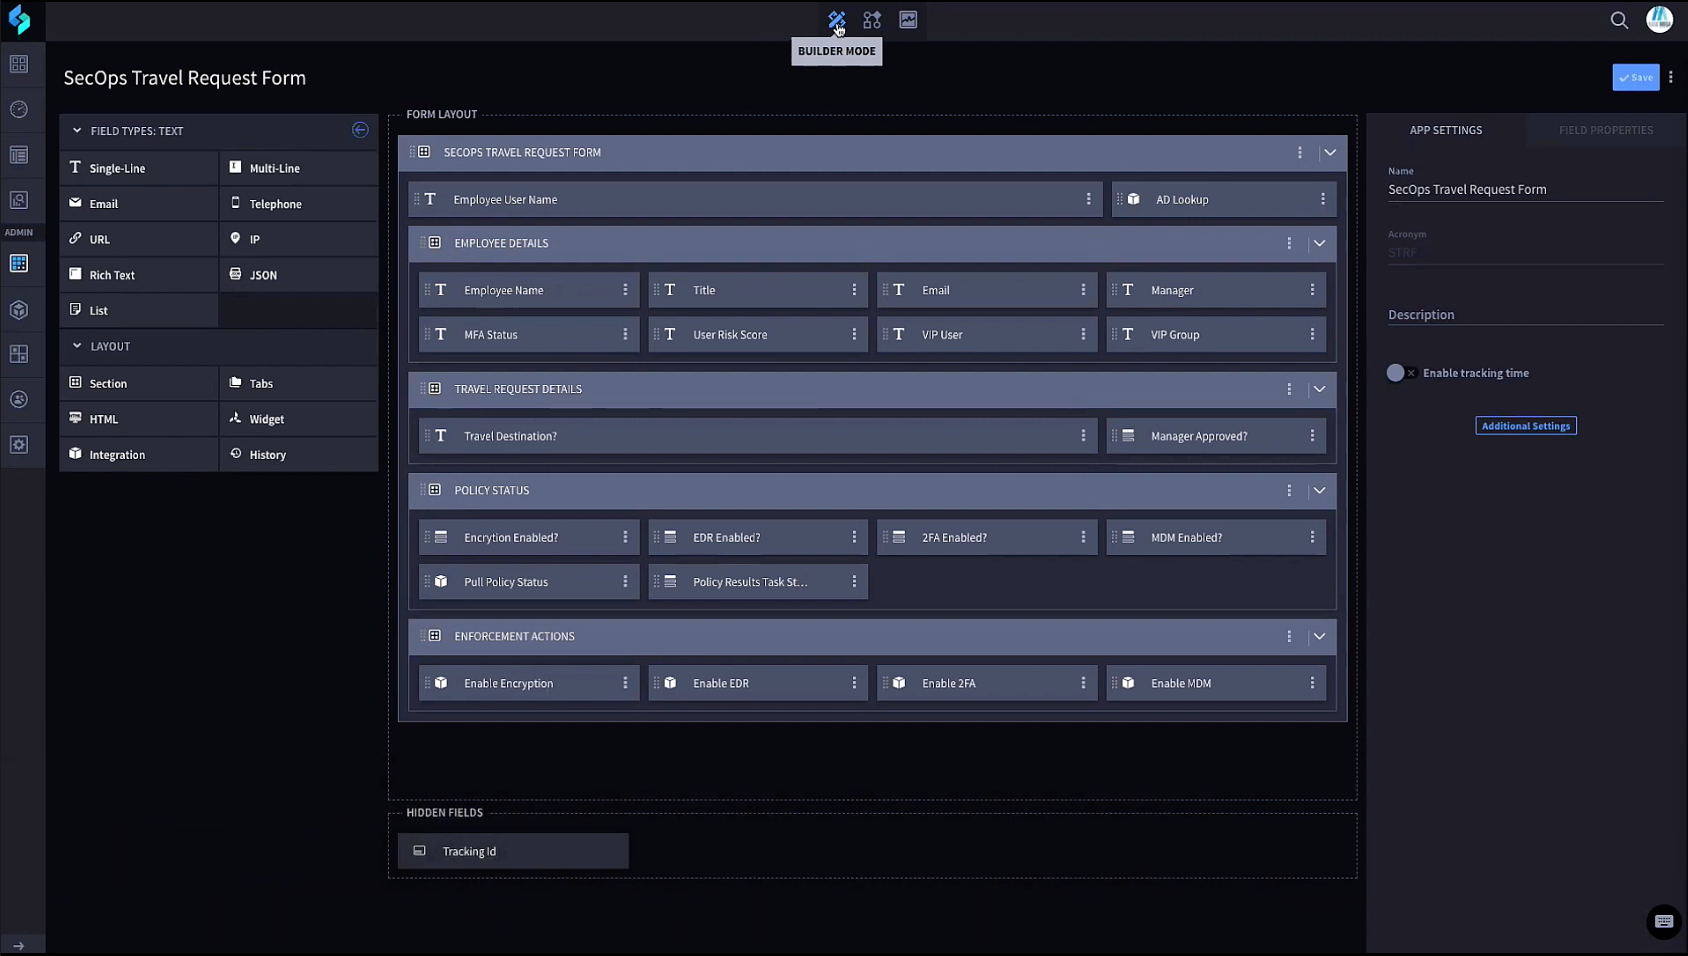
Task: Open the Plugins cube icon in the sidebar
Action: point(19,309)
